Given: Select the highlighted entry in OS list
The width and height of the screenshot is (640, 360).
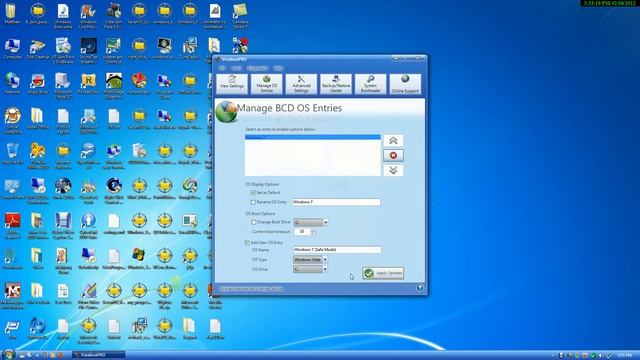Looking at the screenshot, I should pyautogui.click(x=313, y=138).
